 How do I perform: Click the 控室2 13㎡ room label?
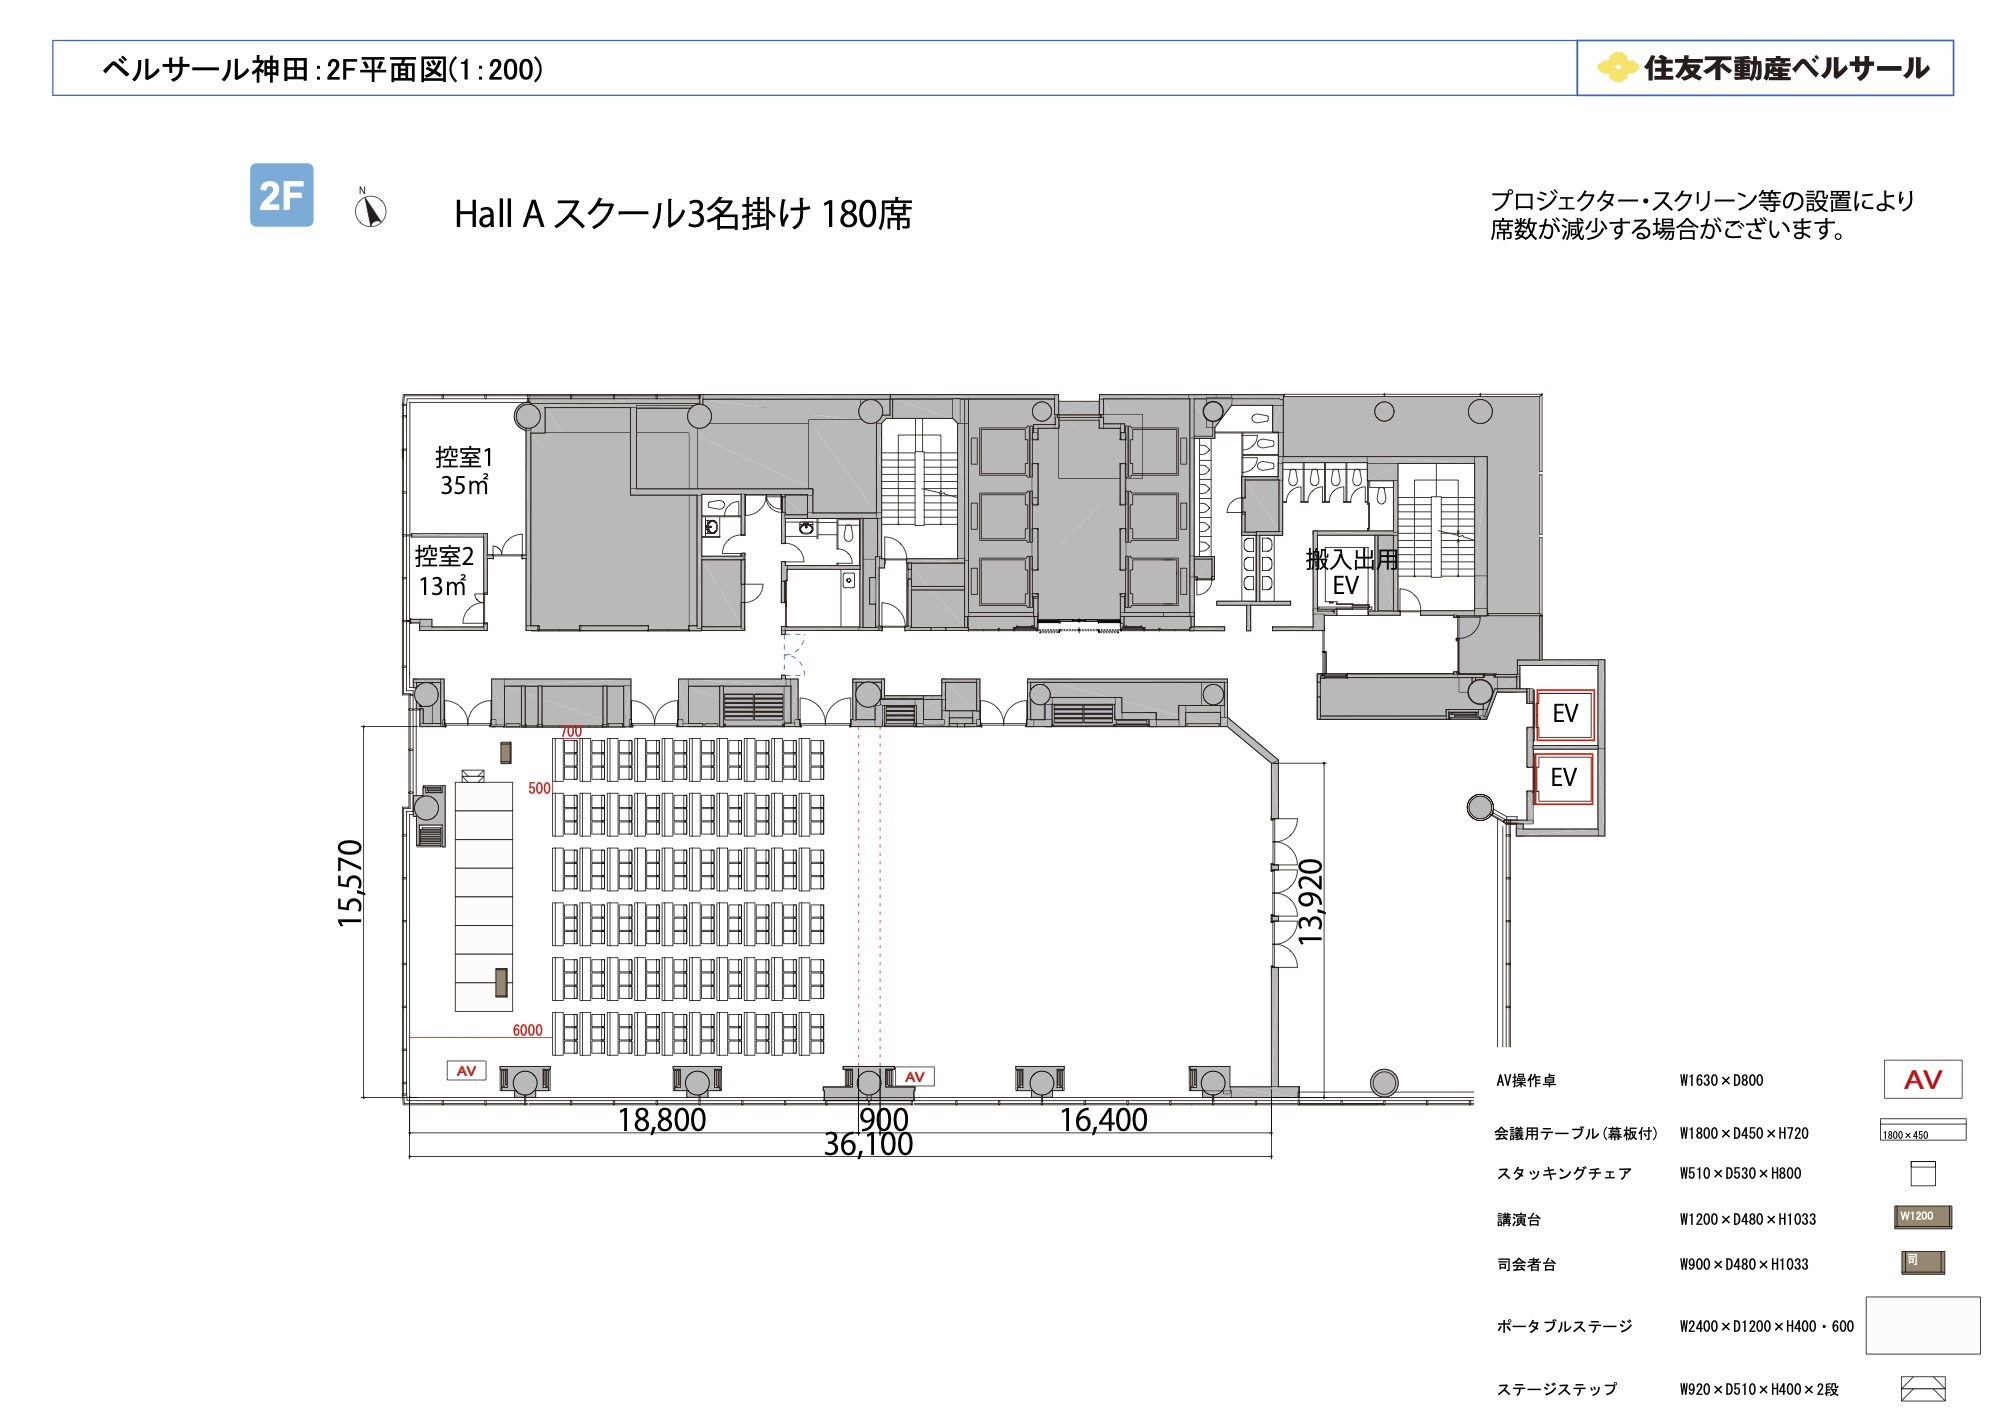[x=444, y=571]
